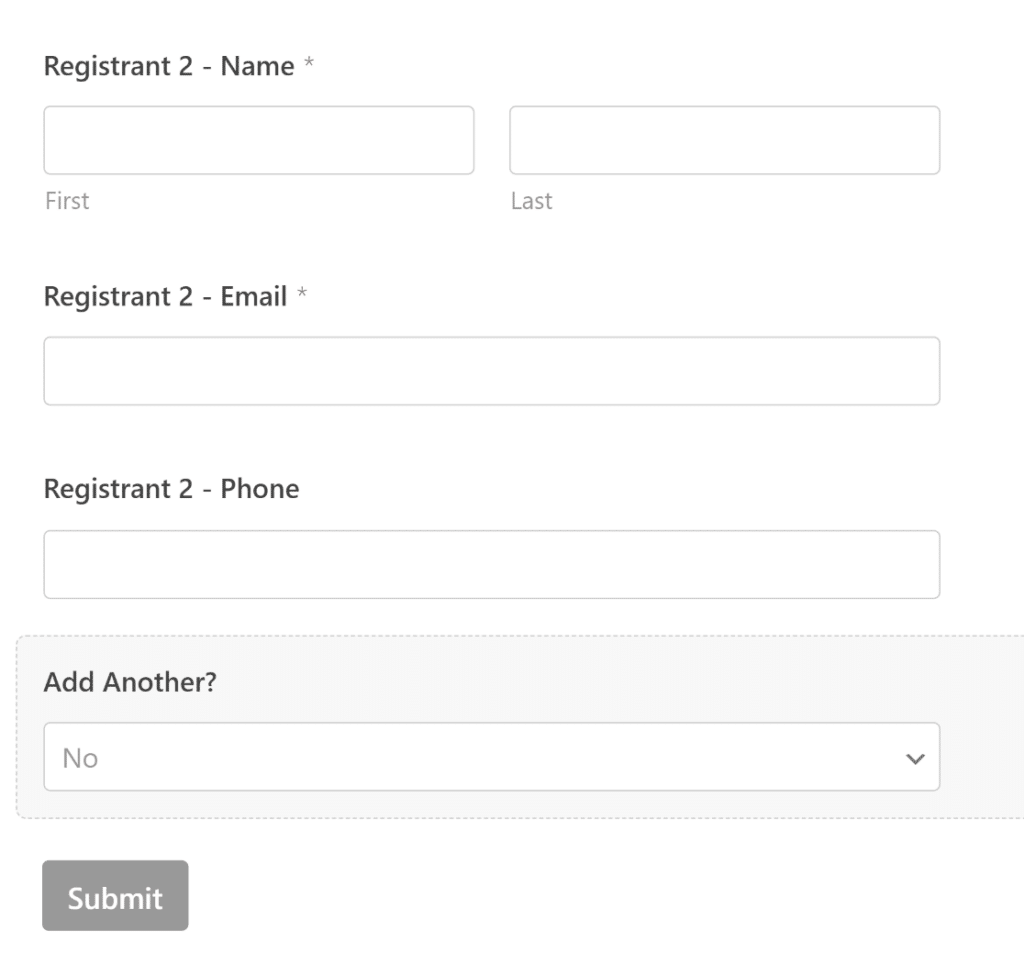
Task: Click the asterisk next to Registrant 2 - Name
Action: pos(307,63)
